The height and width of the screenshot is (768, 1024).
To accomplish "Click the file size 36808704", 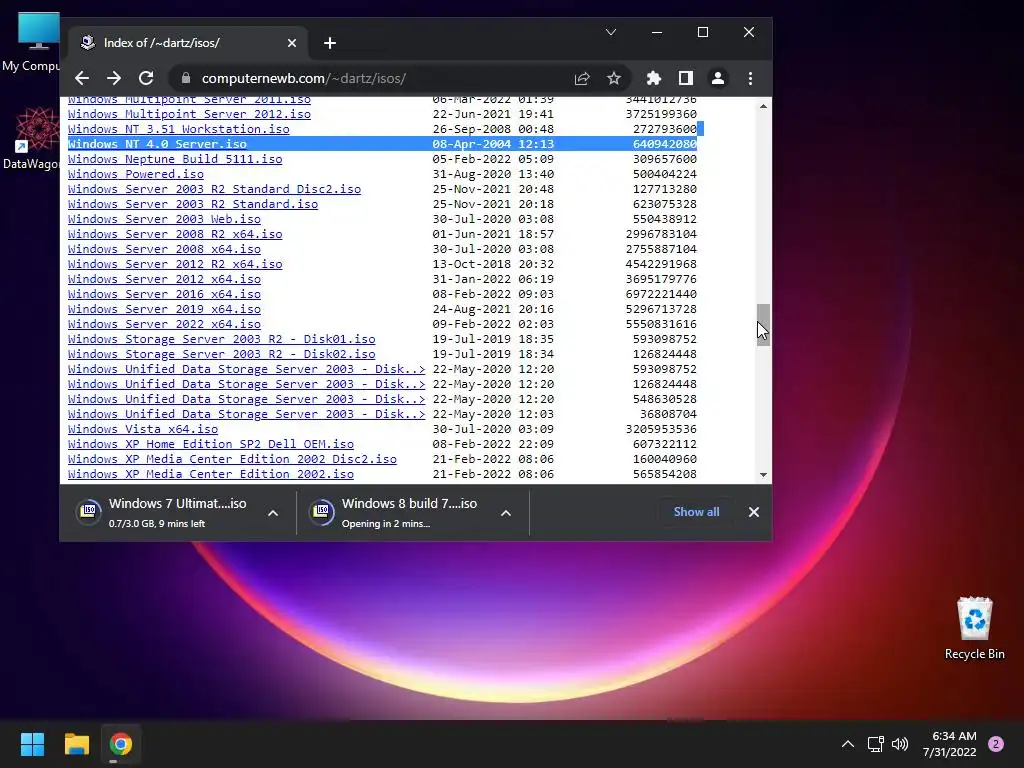I will (668, 414).
